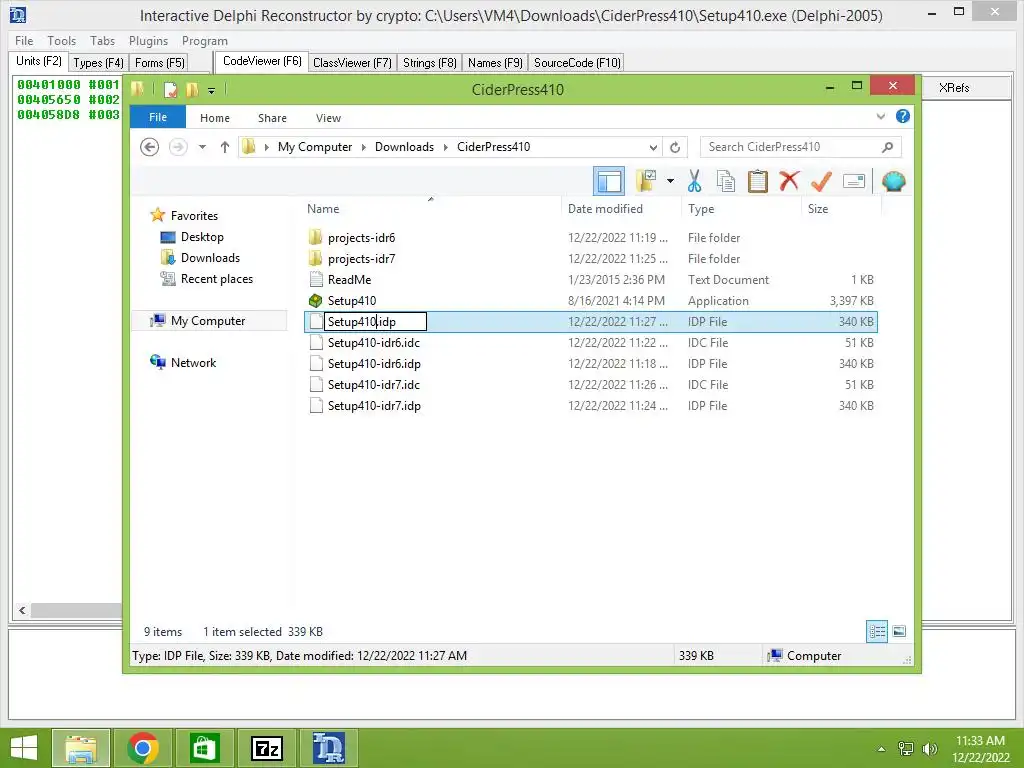This screenshot has width=1024, height=768.
Task: Switch to the Strings (F8) tab in IDR
Action: tap(429, 63)
